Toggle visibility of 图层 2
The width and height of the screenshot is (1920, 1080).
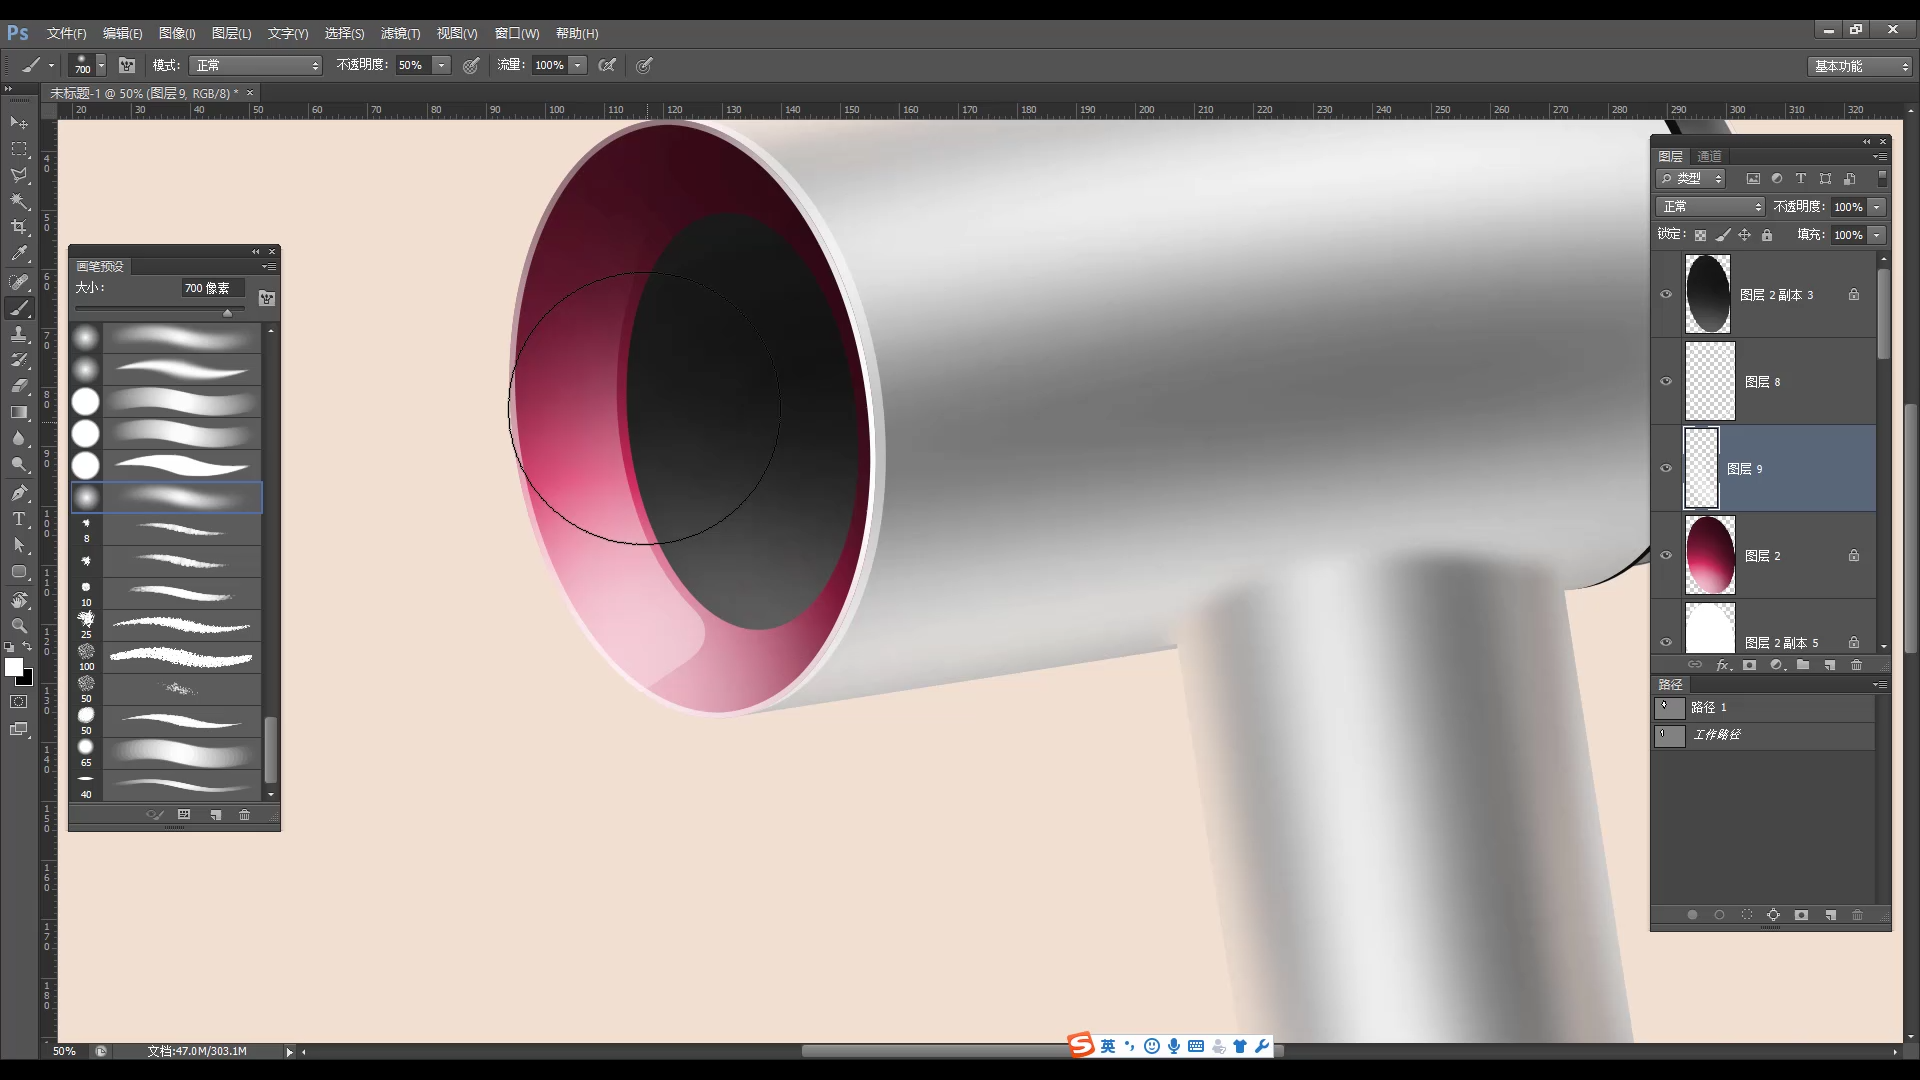click(x=1666, y=555)
